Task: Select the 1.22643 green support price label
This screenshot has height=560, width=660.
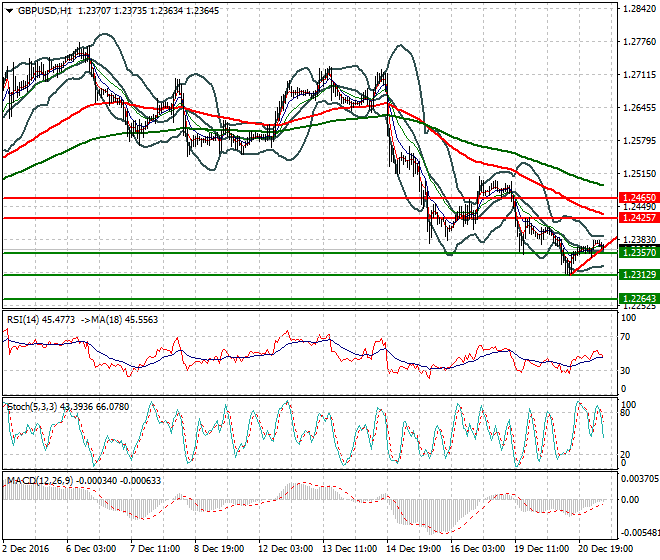Action: [x=639, y=299]
